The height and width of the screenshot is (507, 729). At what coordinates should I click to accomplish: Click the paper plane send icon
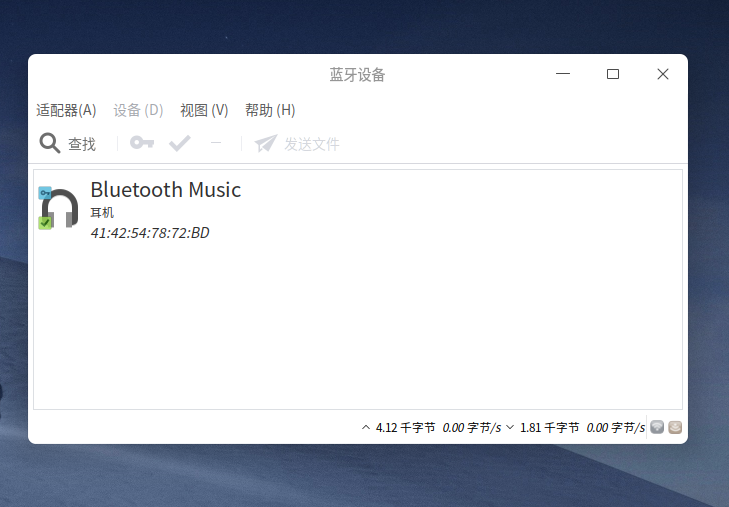click(266, 144)
